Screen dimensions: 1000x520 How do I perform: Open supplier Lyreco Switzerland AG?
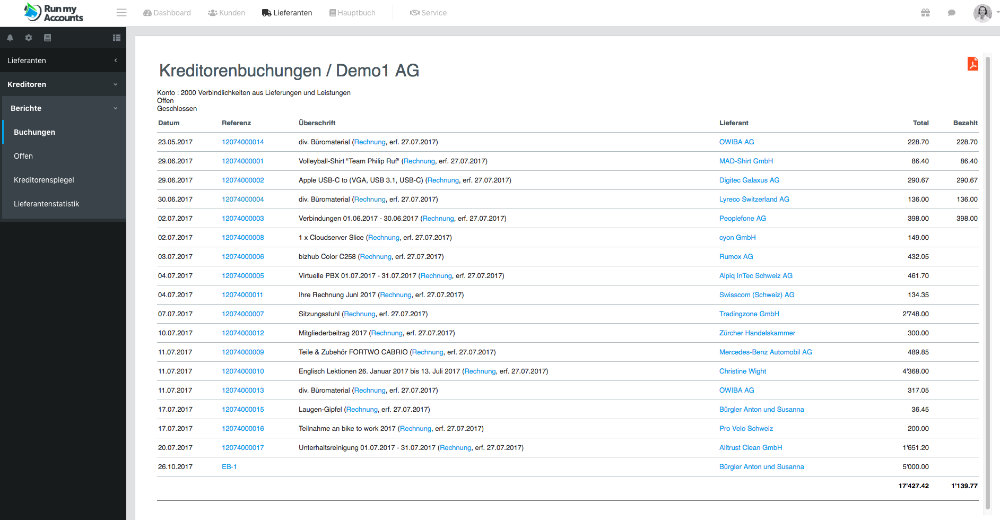(x=754, y=199)
